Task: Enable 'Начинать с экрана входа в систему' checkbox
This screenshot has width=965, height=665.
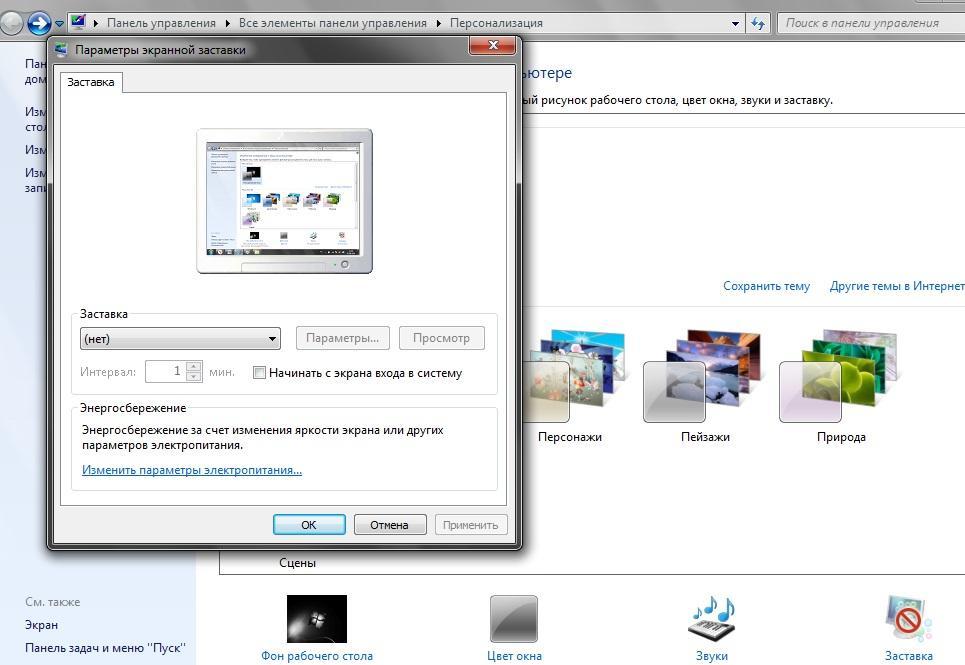Action: coord(260,373)
